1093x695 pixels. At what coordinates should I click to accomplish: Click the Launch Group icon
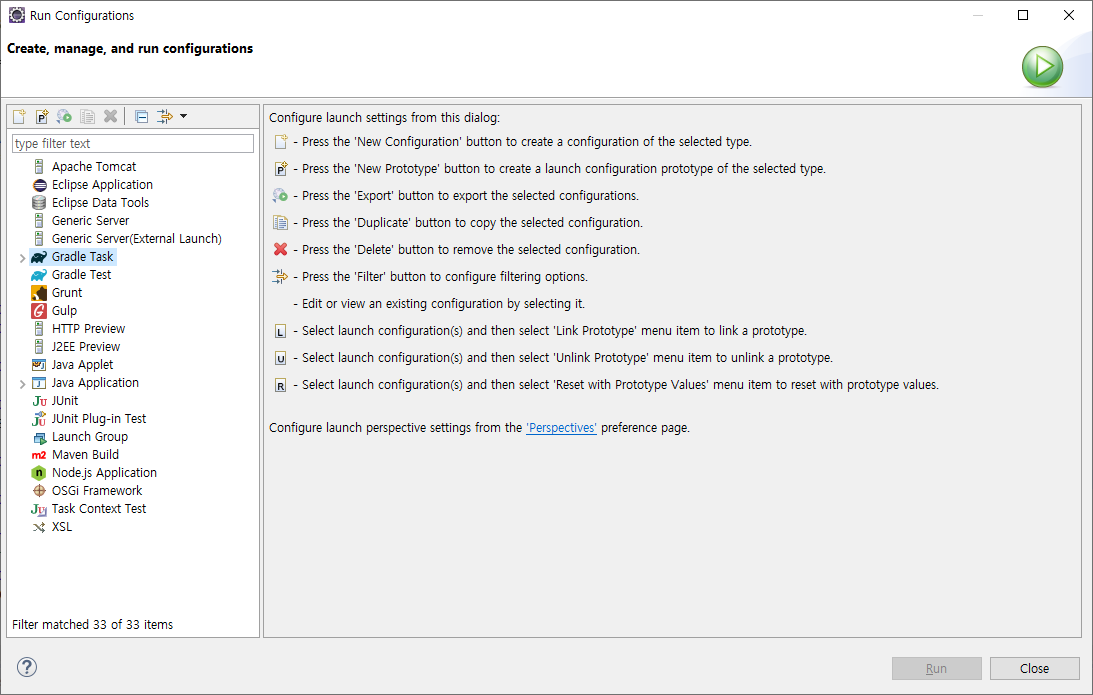coord(40,438)
